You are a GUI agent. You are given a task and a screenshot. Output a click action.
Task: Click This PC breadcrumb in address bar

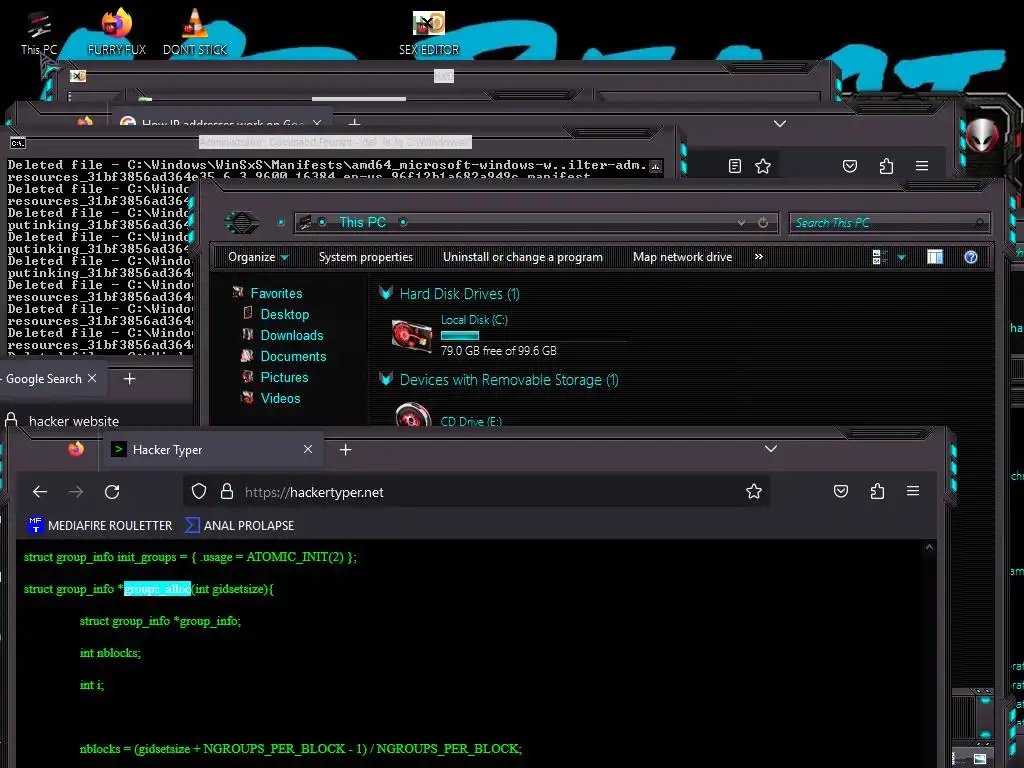tap(362, 223)
